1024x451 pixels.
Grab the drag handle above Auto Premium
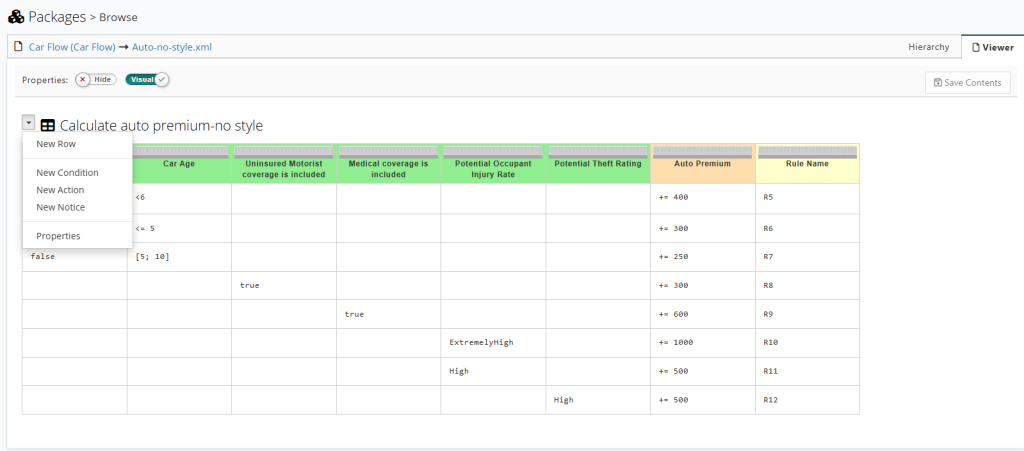703,152
